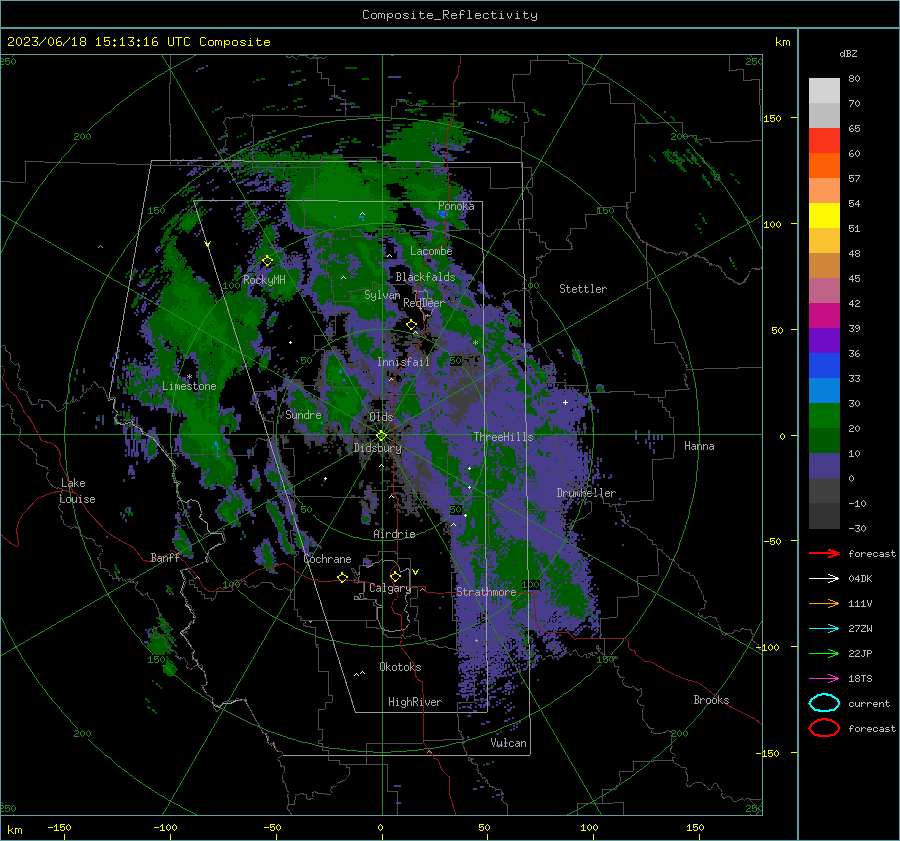Click the 57 value on dBZ scale
This screenshot has width=900, height=841.
(x=854, y=178)
